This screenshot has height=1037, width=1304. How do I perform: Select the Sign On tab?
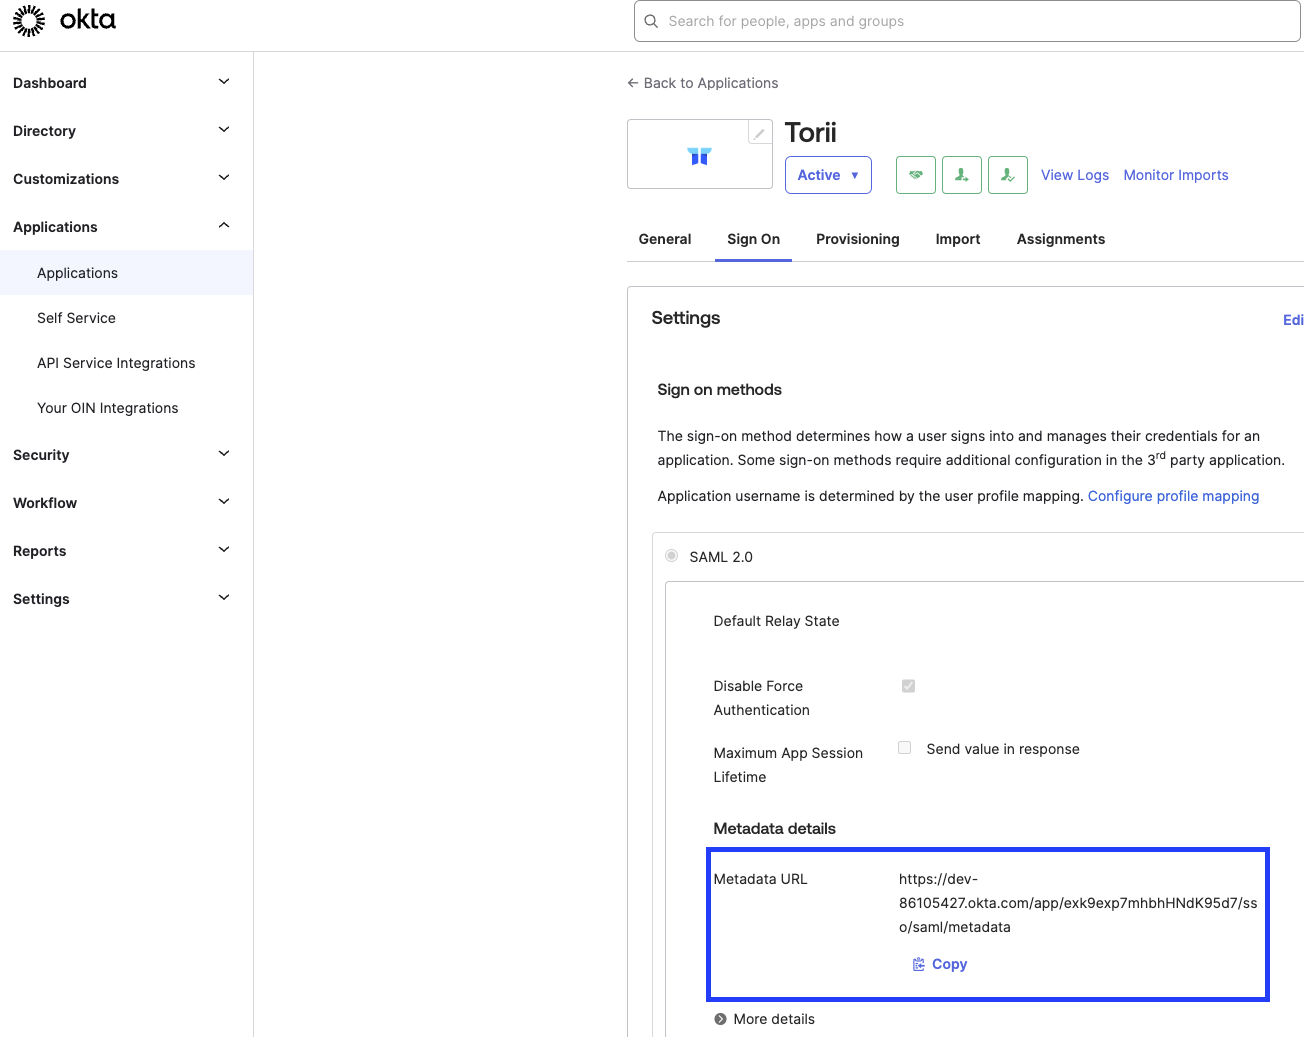pyautogui.click(x=753, y=239)
